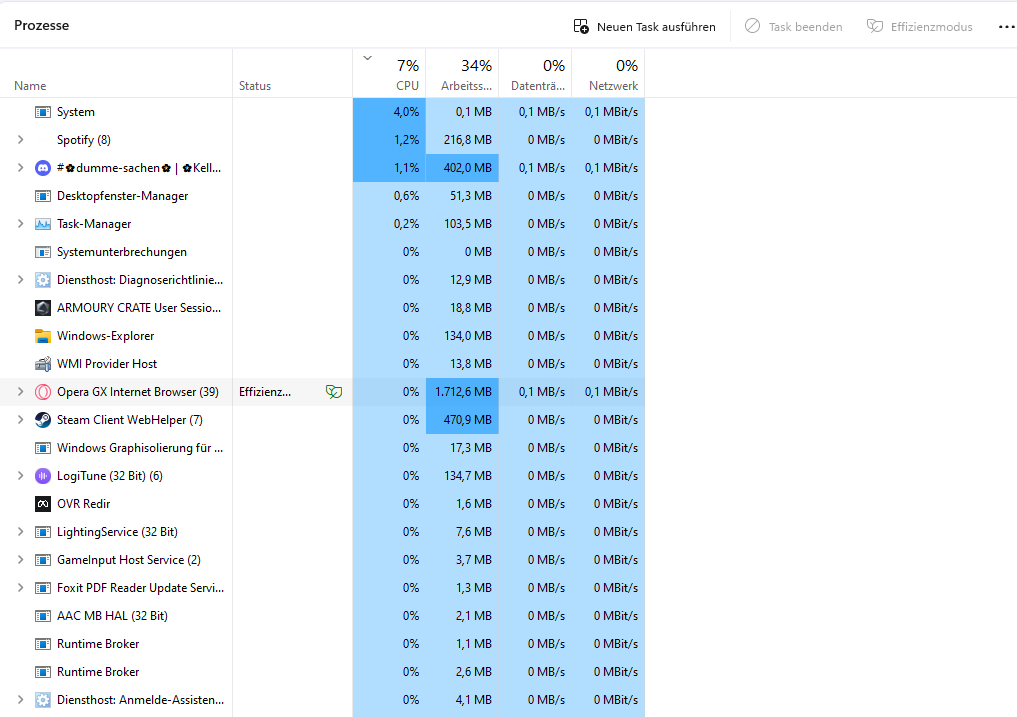Screen dimensions: 1017x717
Task: Click the ARMOURY CRATE User Session icon
Action: tap(42, 307)
